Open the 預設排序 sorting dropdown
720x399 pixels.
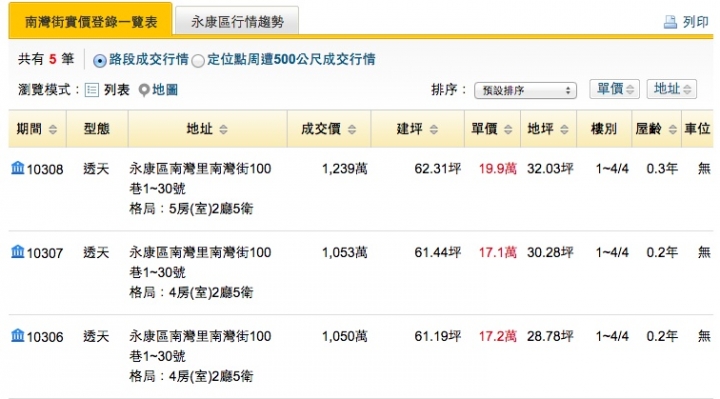[x=525, y=90]
